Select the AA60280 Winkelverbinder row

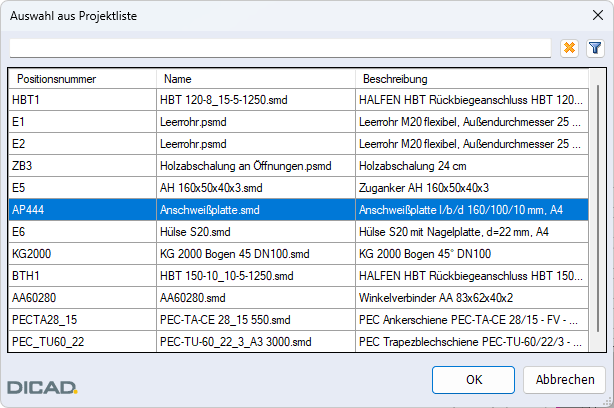(298, 298)
